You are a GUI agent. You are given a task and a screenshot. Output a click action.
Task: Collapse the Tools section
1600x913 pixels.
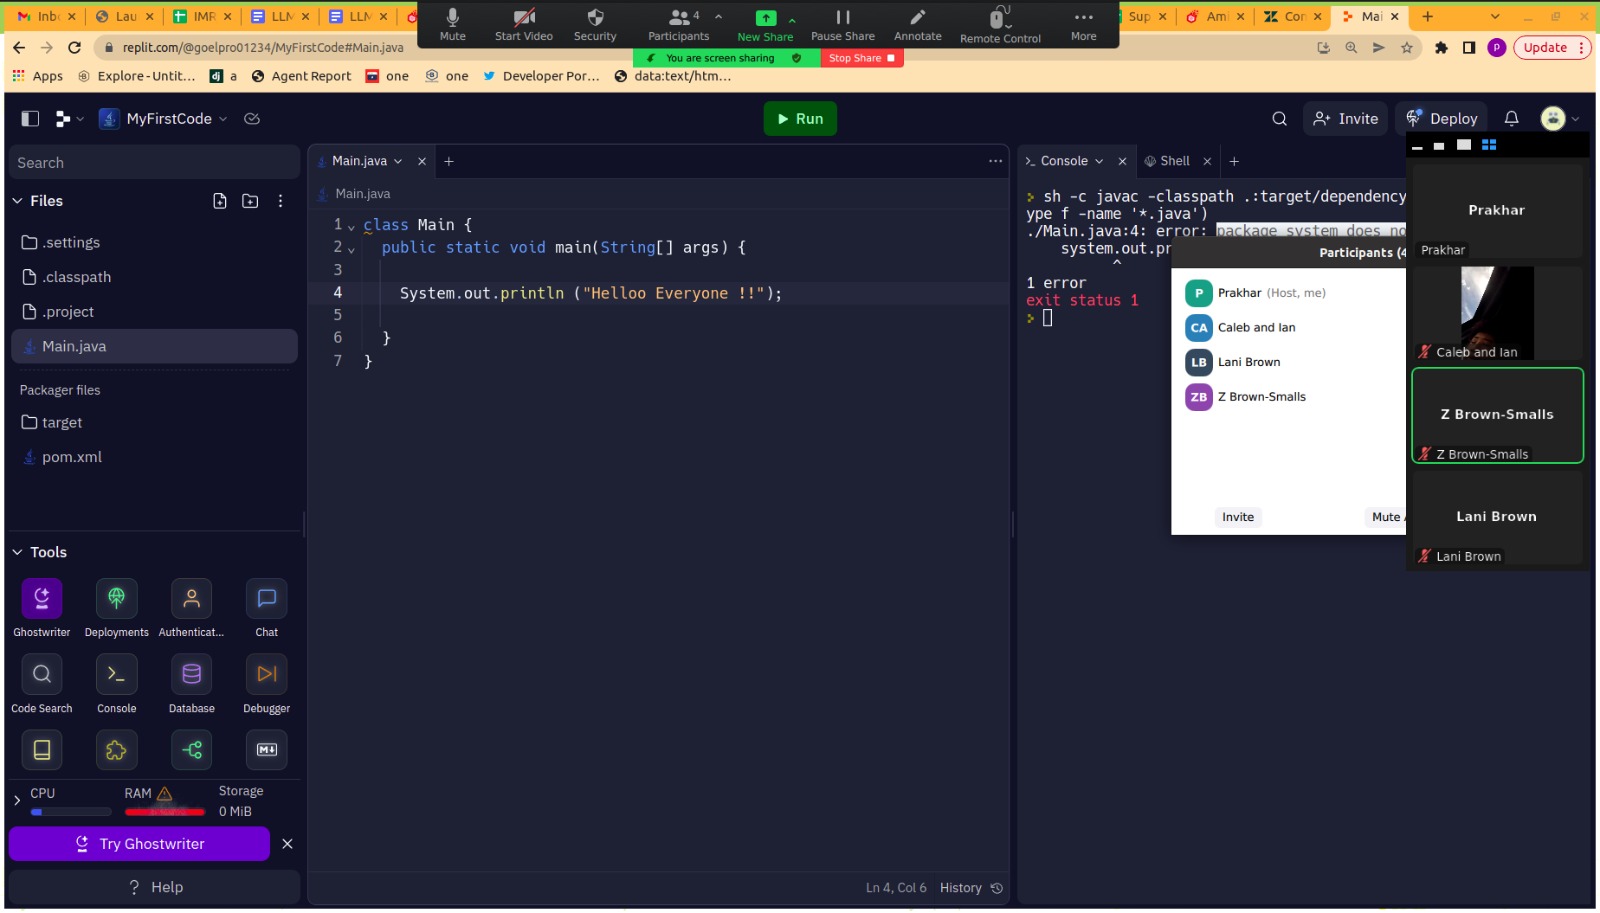click(x=18, y=552)
